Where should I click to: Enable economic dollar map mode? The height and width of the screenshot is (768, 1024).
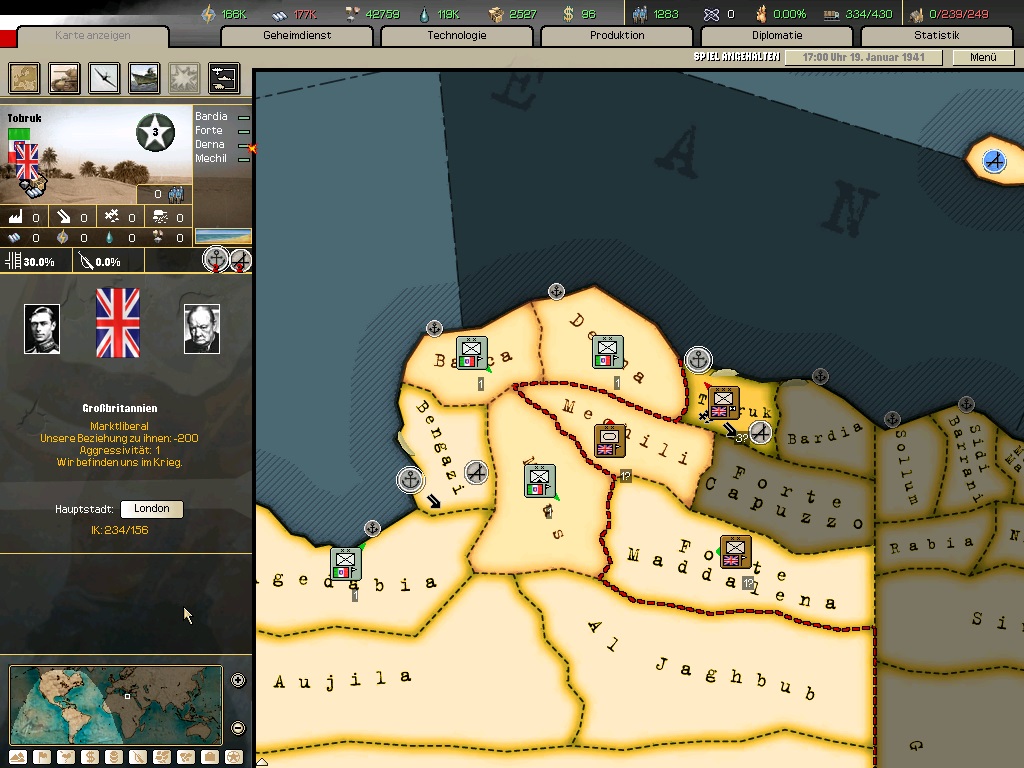90,757
